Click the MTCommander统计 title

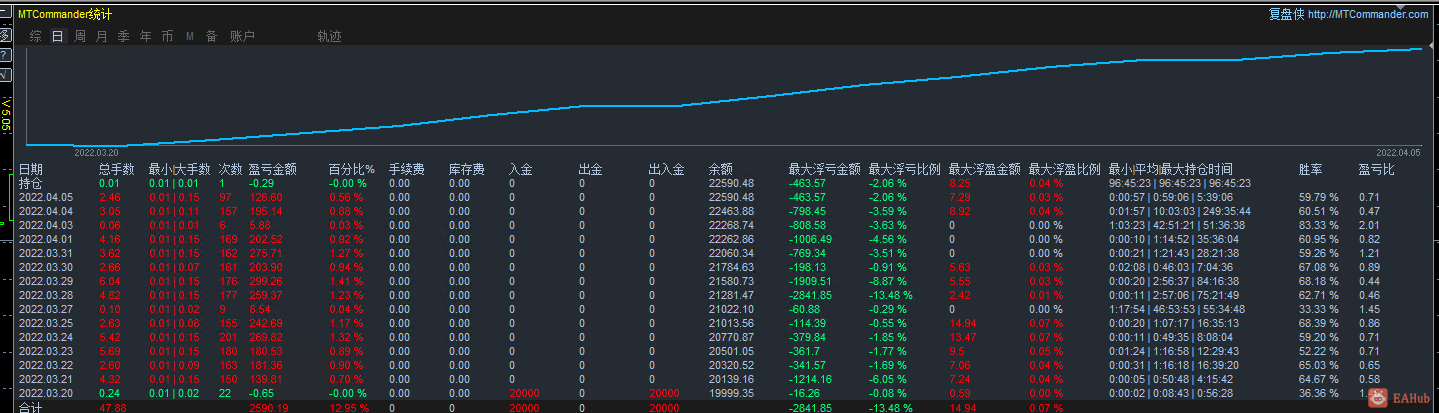coord(66,14)
